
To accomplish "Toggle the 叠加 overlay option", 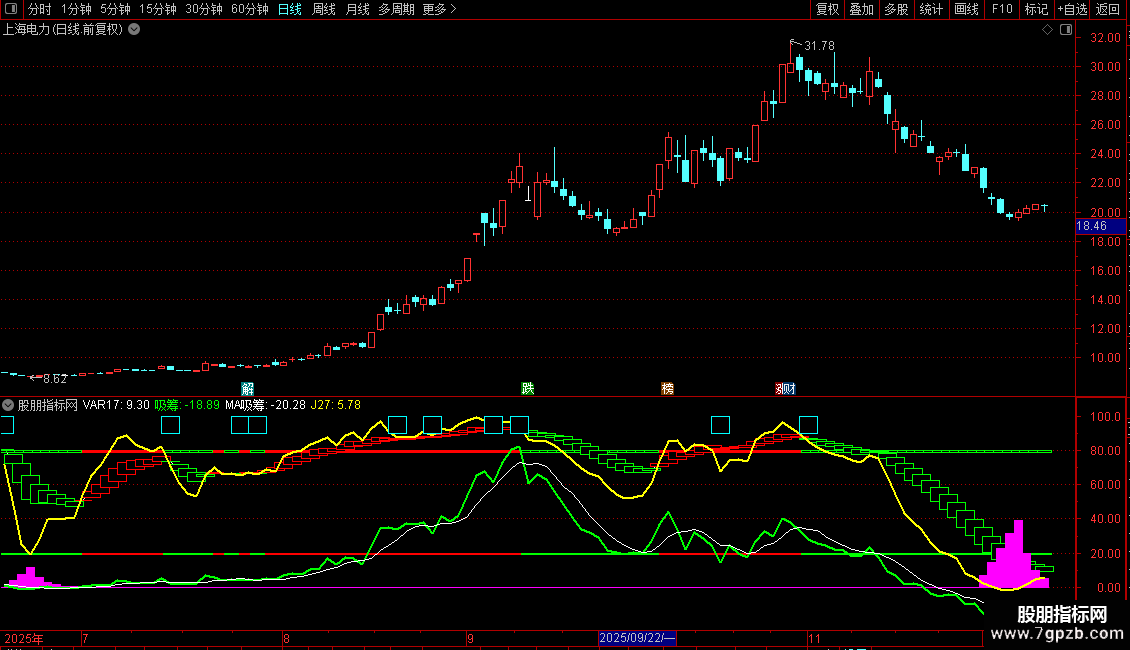I will (x=861, y=9).
